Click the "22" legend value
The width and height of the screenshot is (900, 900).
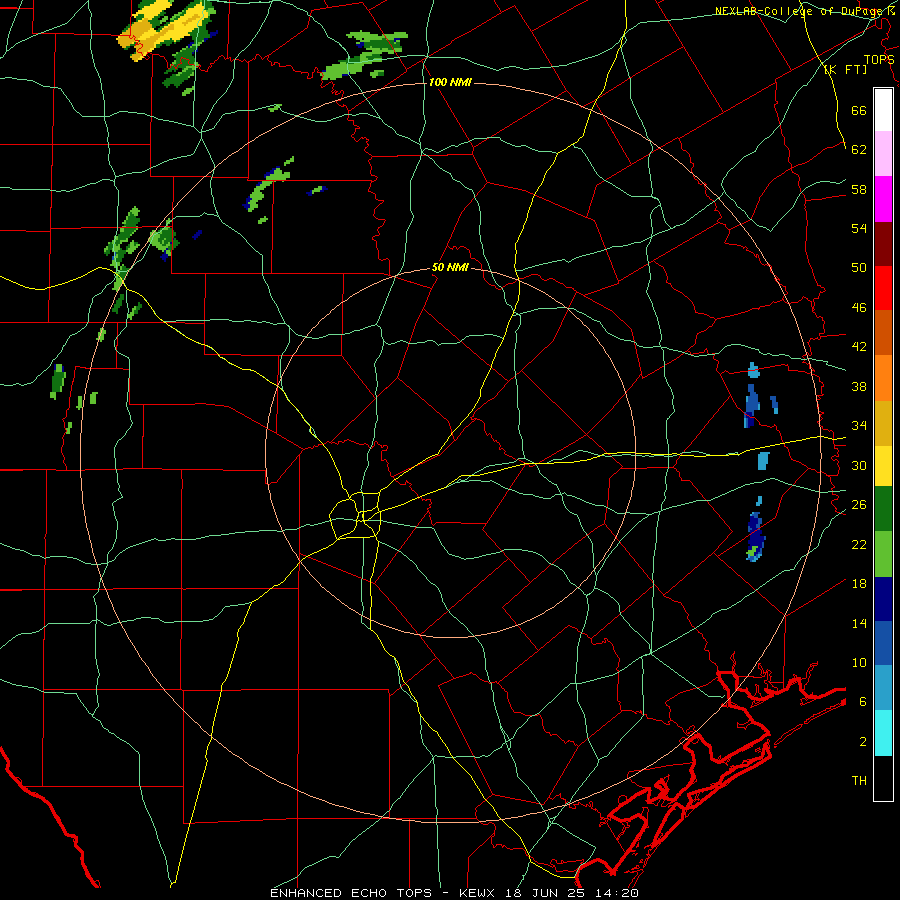[859, 544]
